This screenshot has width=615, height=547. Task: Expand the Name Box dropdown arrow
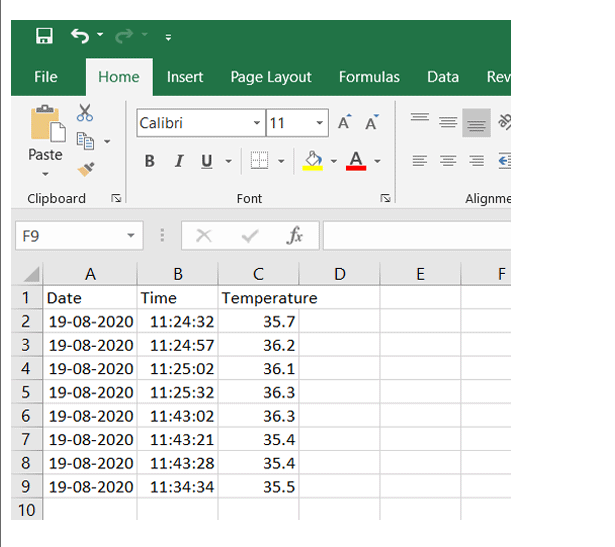[x=131, y=236]
